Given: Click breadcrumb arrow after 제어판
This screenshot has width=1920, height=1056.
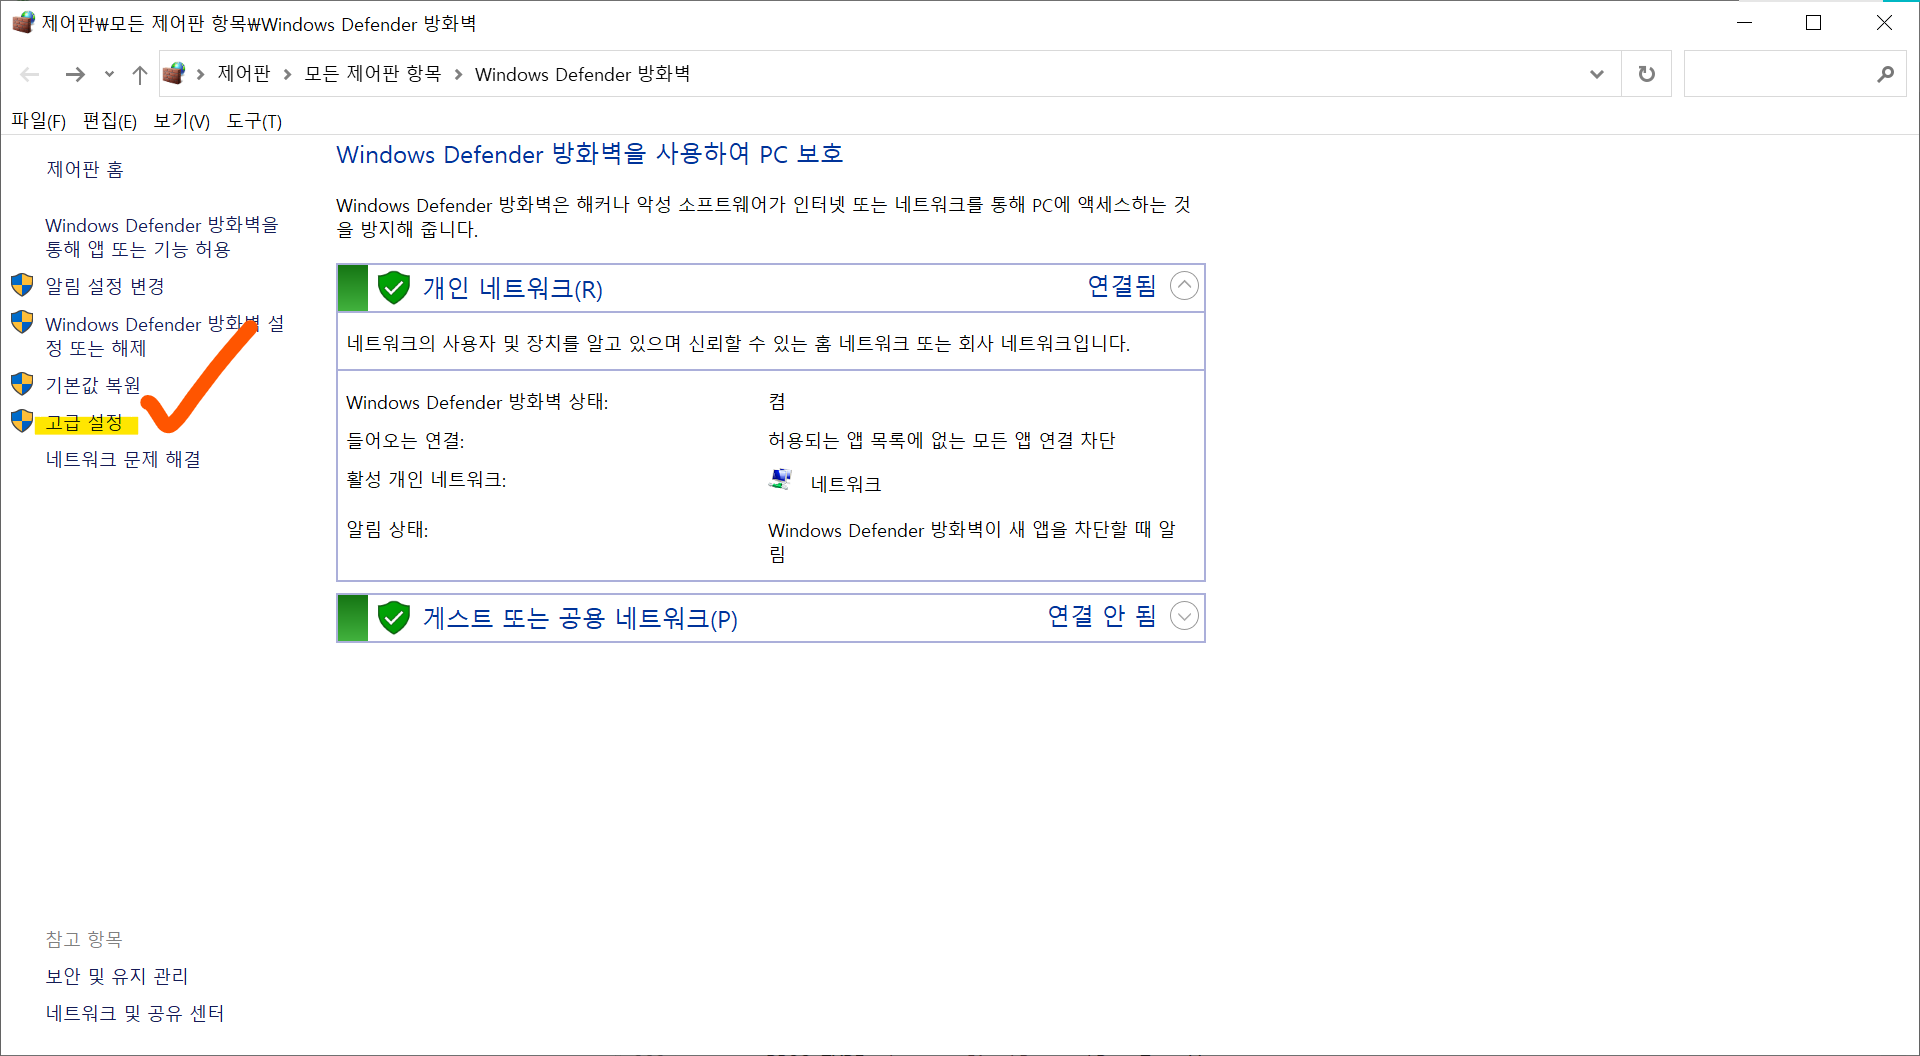Looking at the screenshot, I should tap(287, 74).
